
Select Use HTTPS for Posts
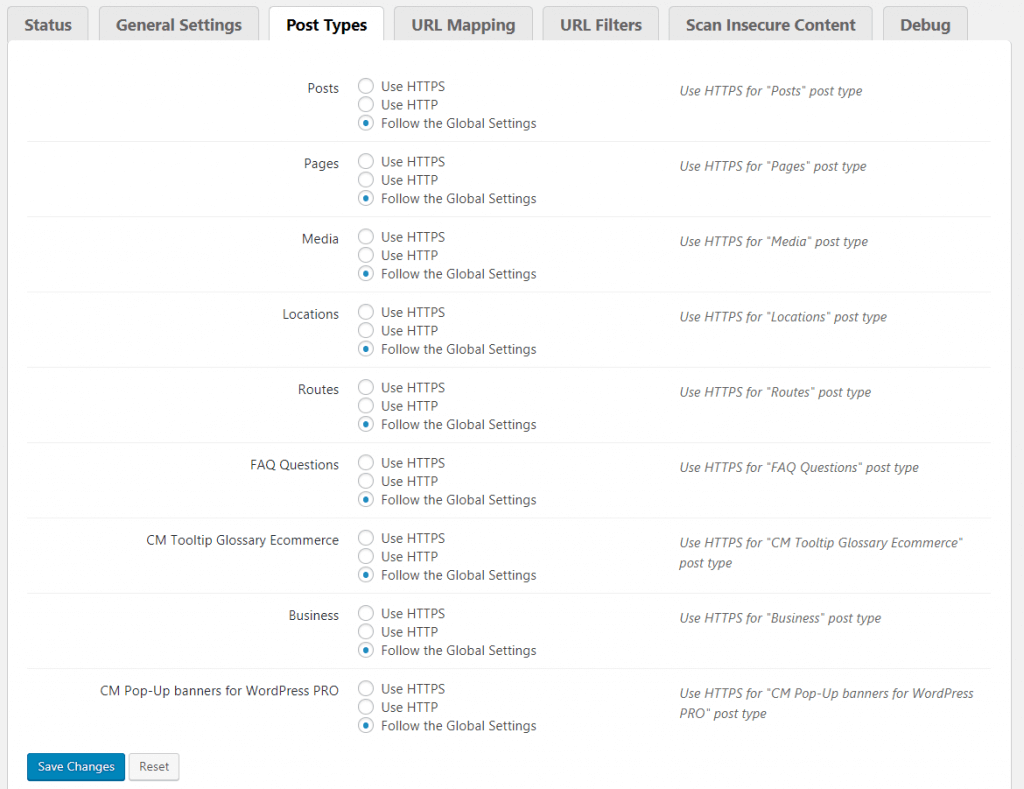coord(366,87)
